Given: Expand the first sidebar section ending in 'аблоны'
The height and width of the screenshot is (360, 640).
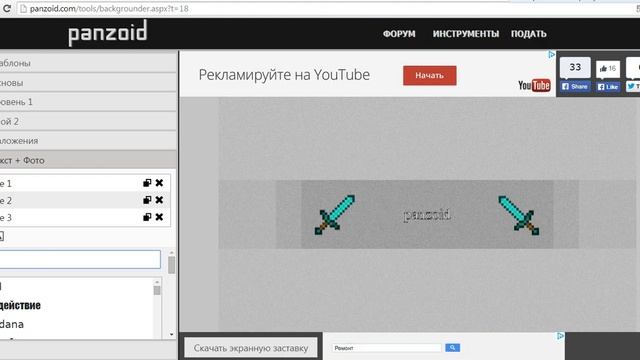Looking at the screenshot, I should [88, 63].
